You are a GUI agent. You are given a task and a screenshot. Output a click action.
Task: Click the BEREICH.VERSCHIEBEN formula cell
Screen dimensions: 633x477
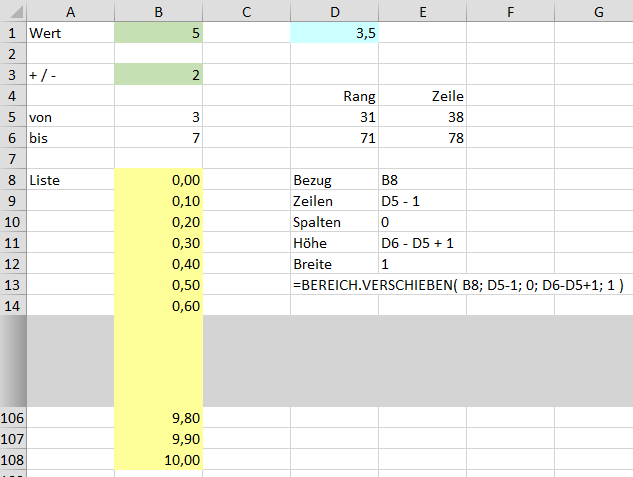[458, 285]
